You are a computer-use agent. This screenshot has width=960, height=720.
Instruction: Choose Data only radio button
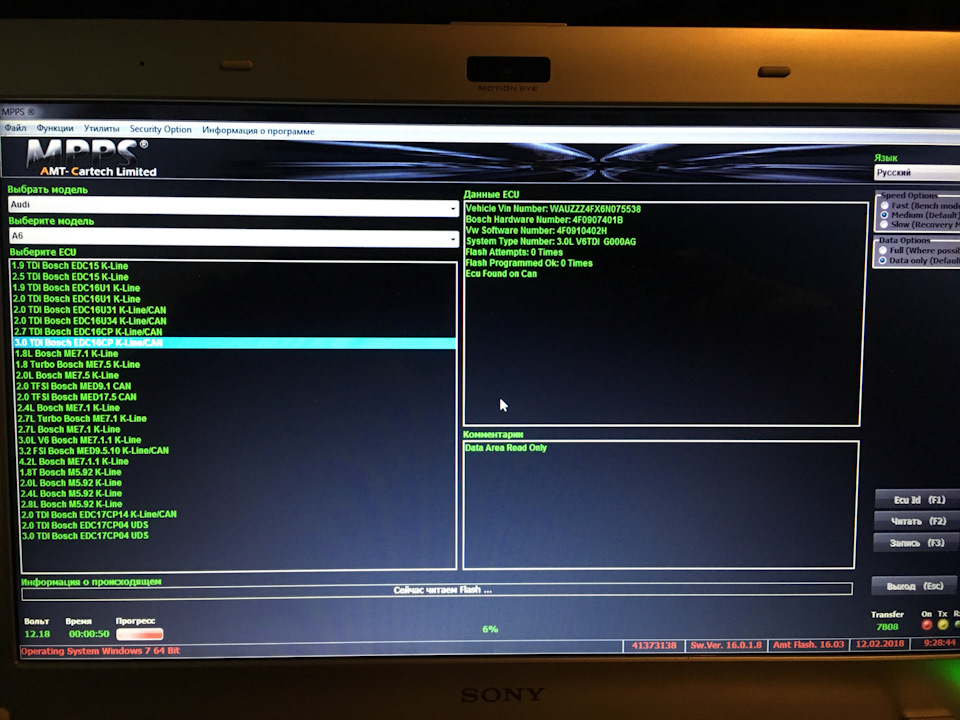(x=883, y=261)
